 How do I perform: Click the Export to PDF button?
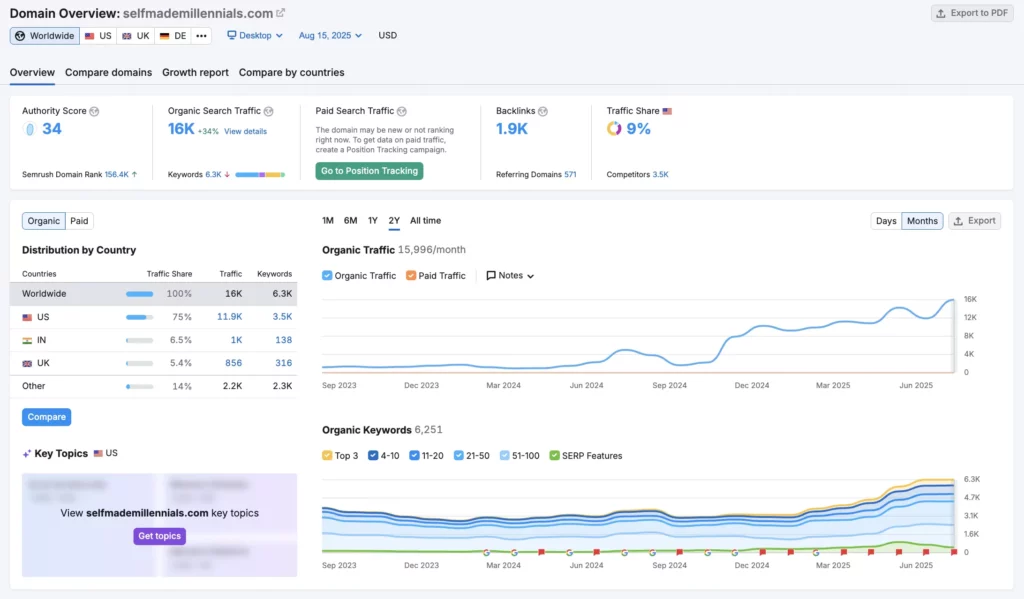pos(970,13)
